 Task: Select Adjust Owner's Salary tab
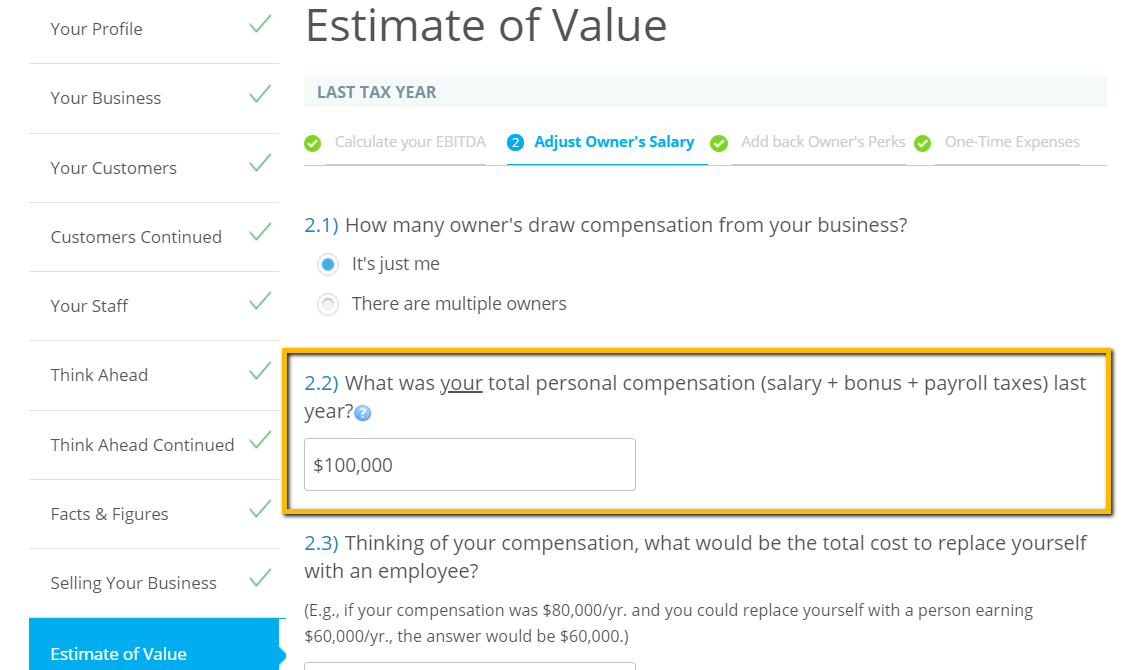pos(614,142)
